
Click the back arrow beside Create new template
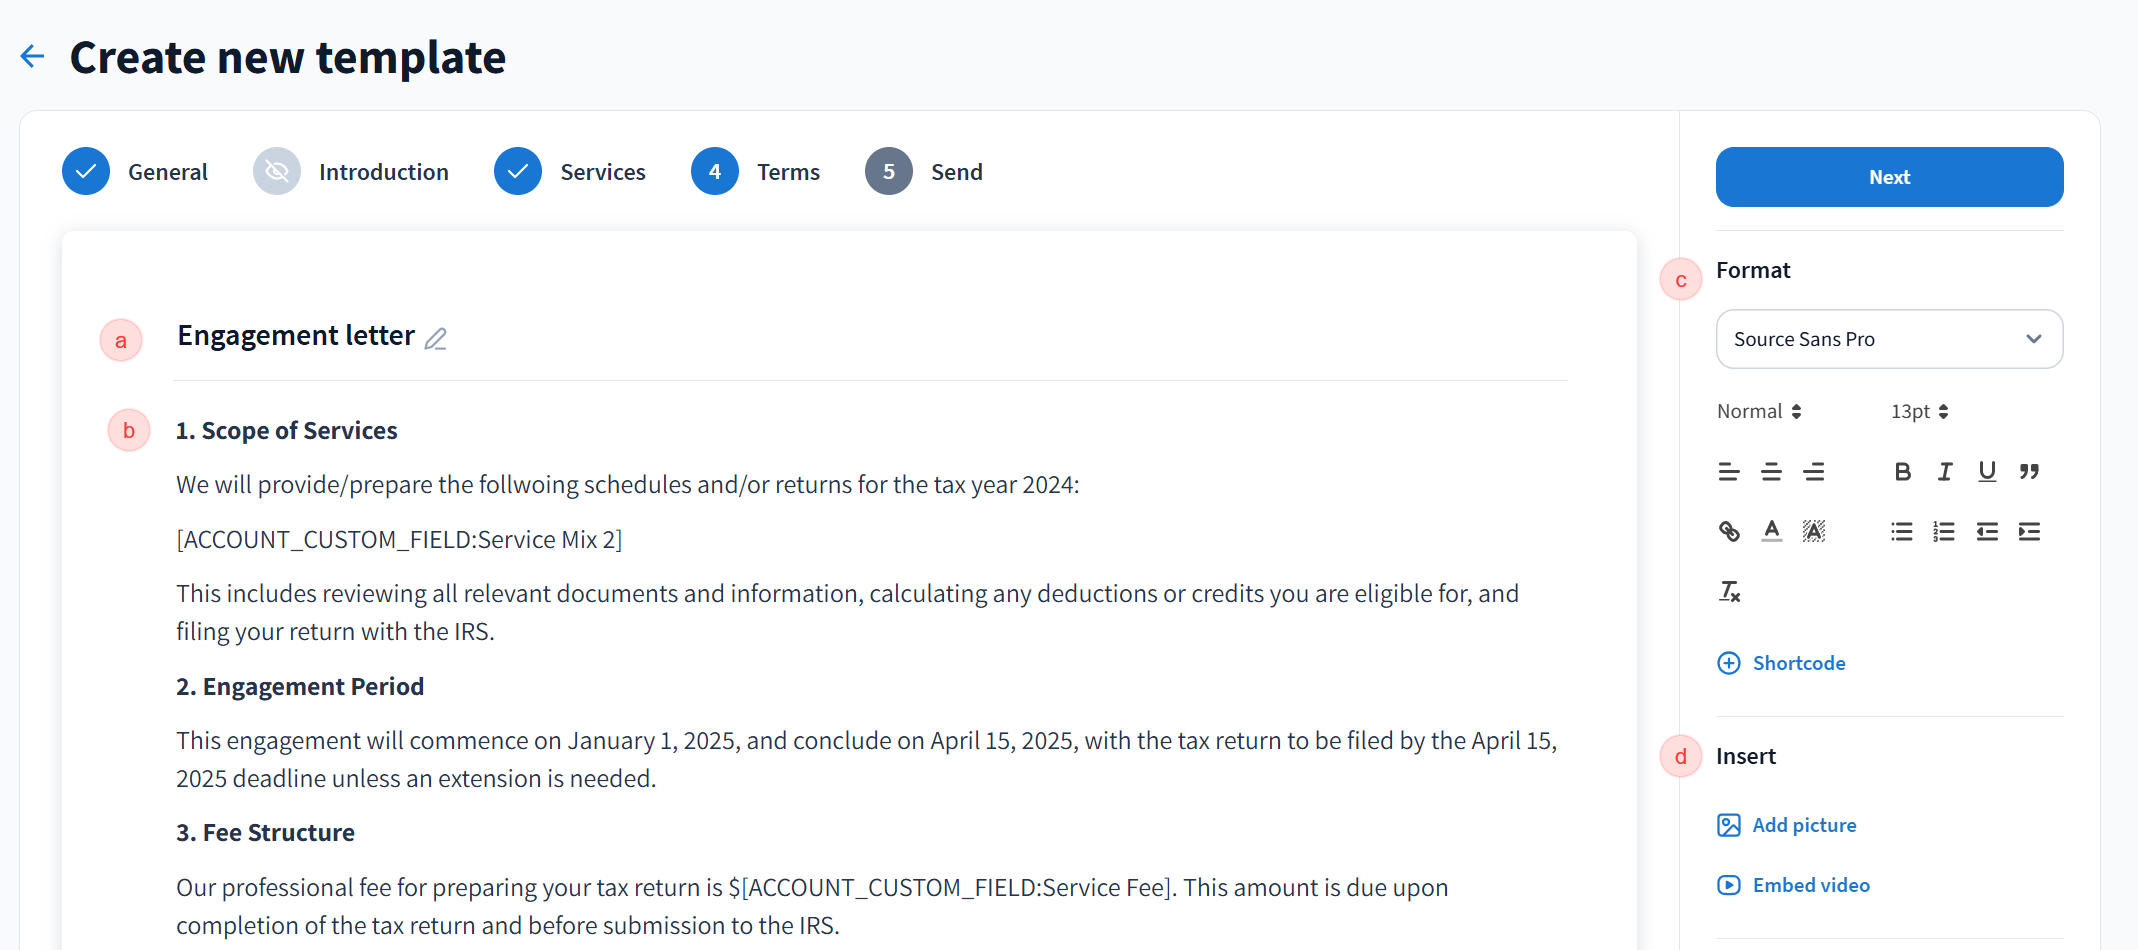(x=33, y=57)
